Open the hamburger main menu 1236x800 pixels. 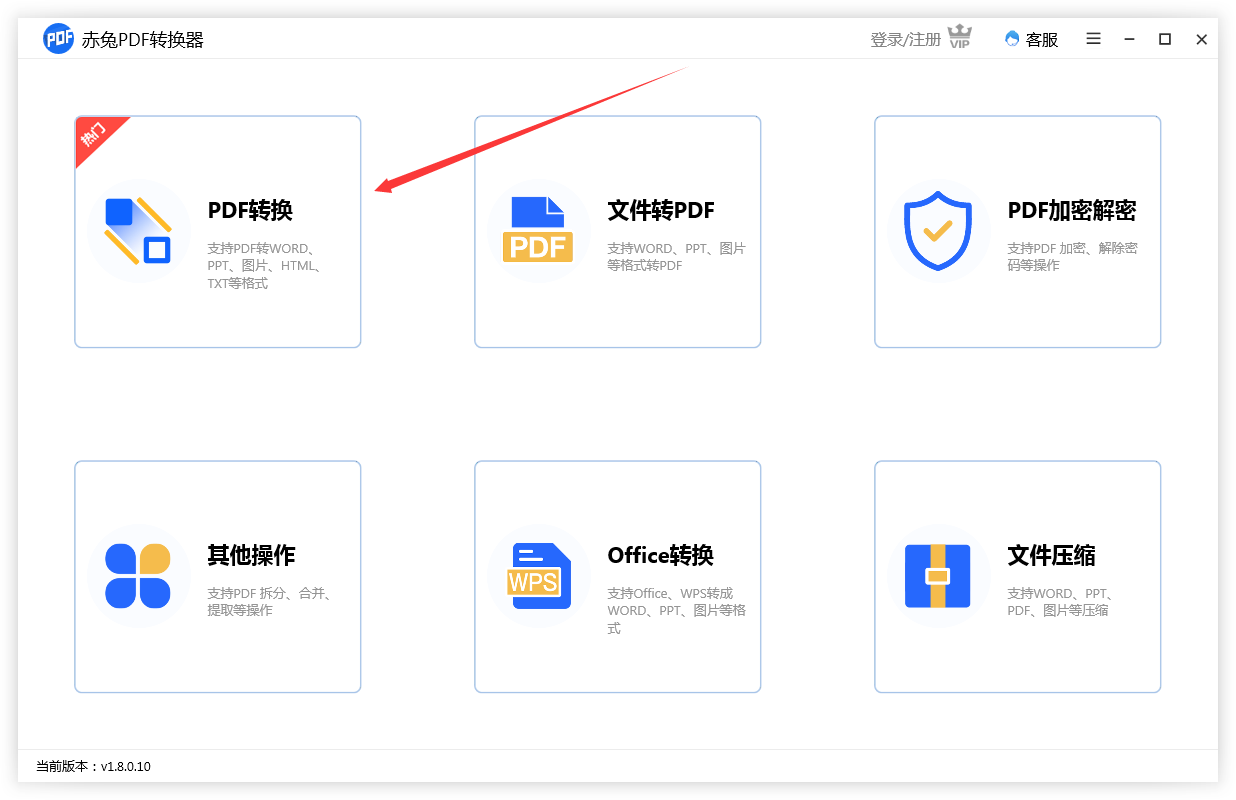(1093, 39)
